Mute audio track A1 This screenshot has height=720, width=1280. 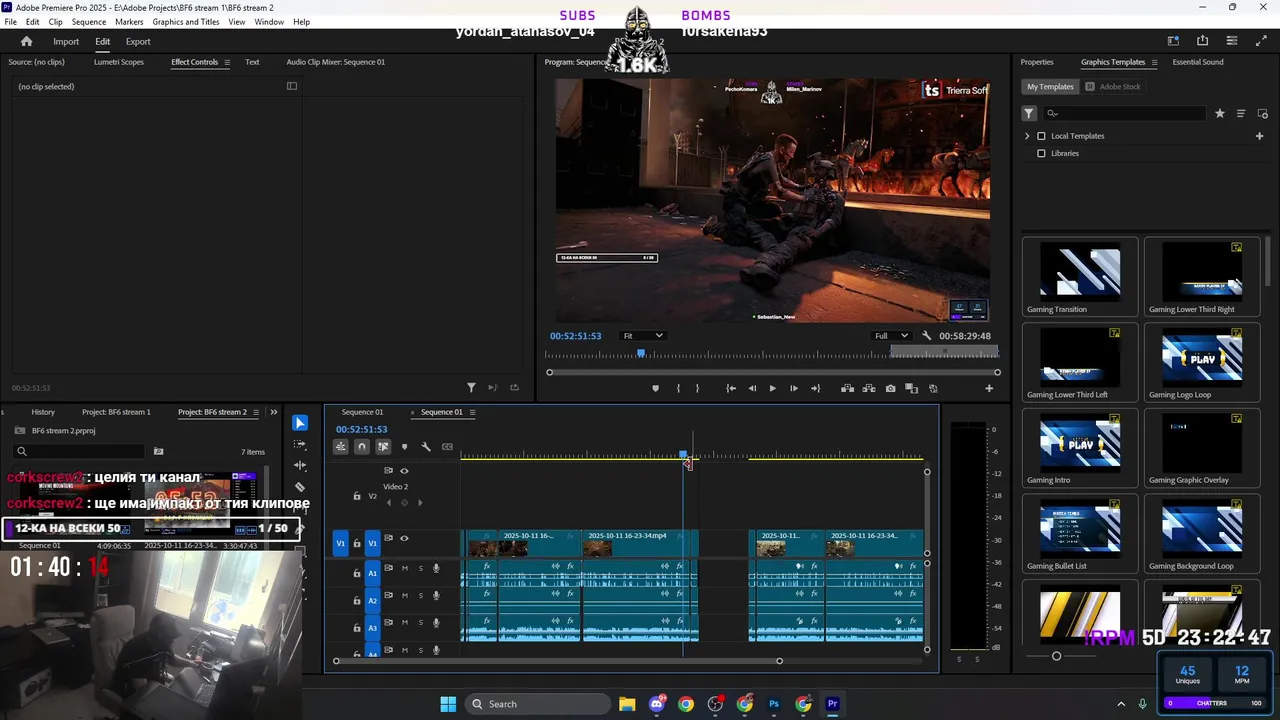pos(404,568)
